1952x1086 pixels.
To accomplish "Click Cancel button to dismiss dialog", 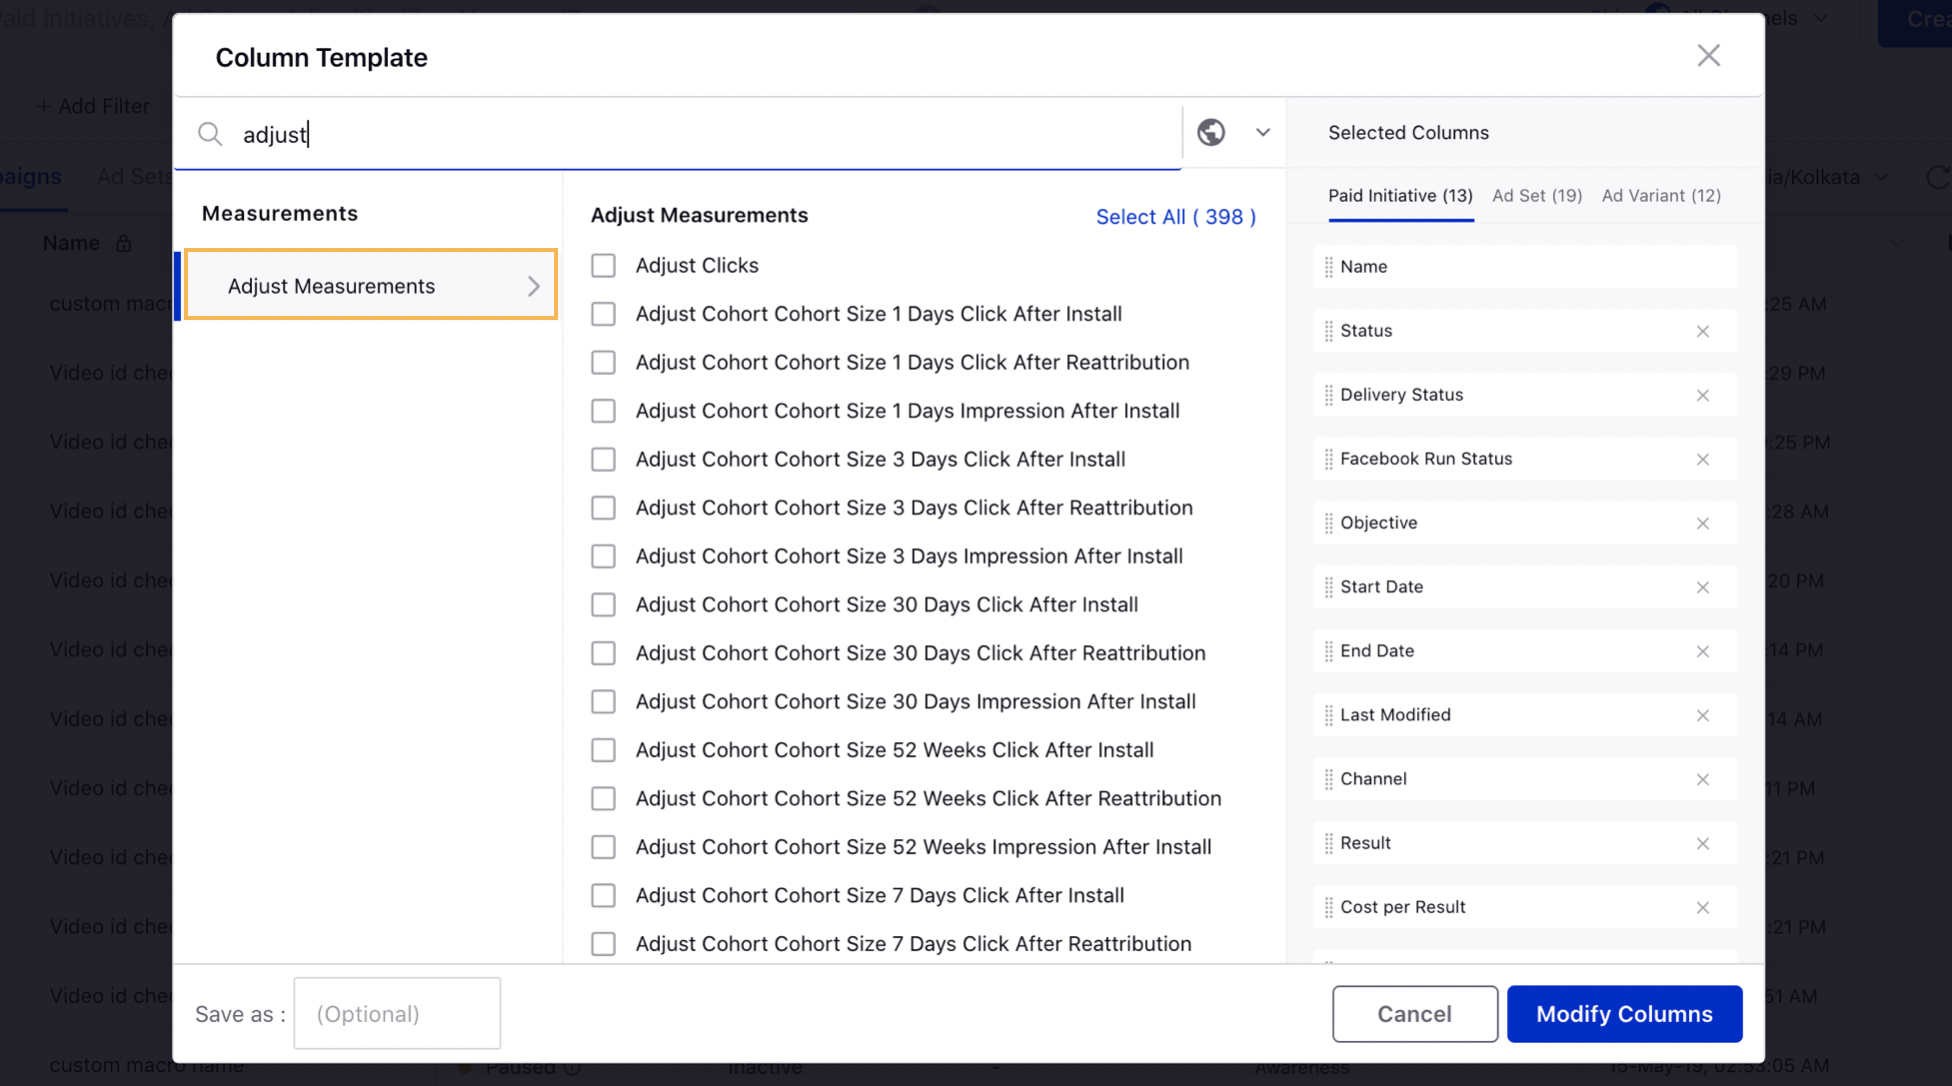I will point(1415,1012).
